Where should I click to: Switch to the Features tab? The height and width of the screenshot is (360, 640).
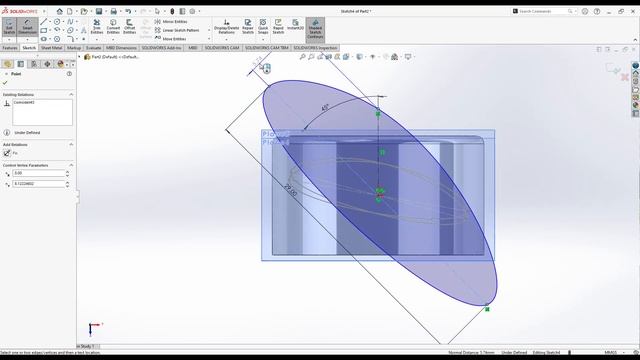coord(10,48)
